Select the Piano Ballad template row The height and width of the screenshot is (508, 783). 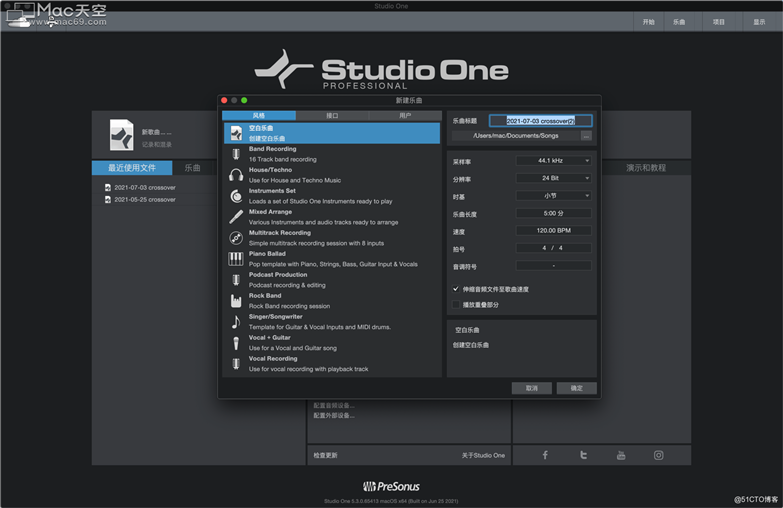332,259
